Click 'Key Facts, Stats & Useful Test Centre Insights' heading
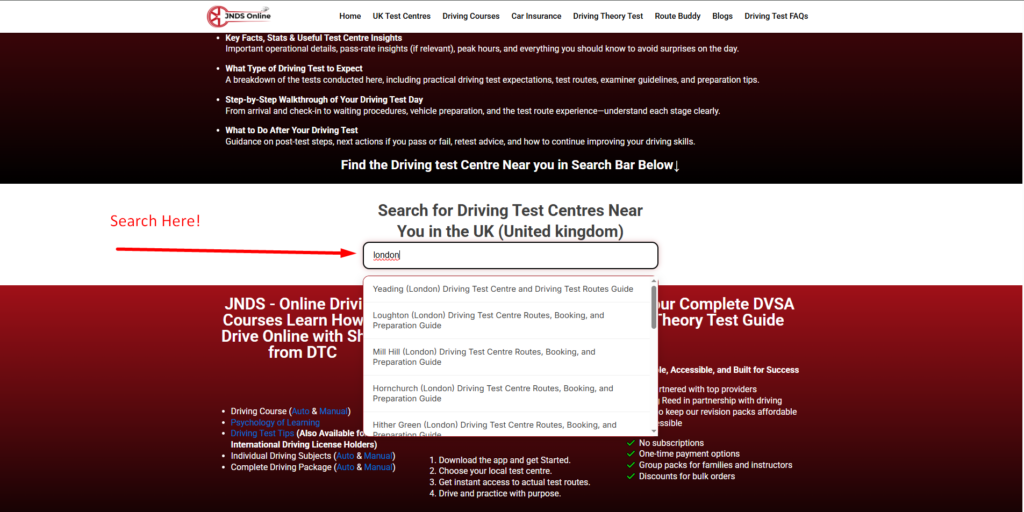The width and height of the screenshot is (1024, 512). pyautogui.click(x=313, y=38)
